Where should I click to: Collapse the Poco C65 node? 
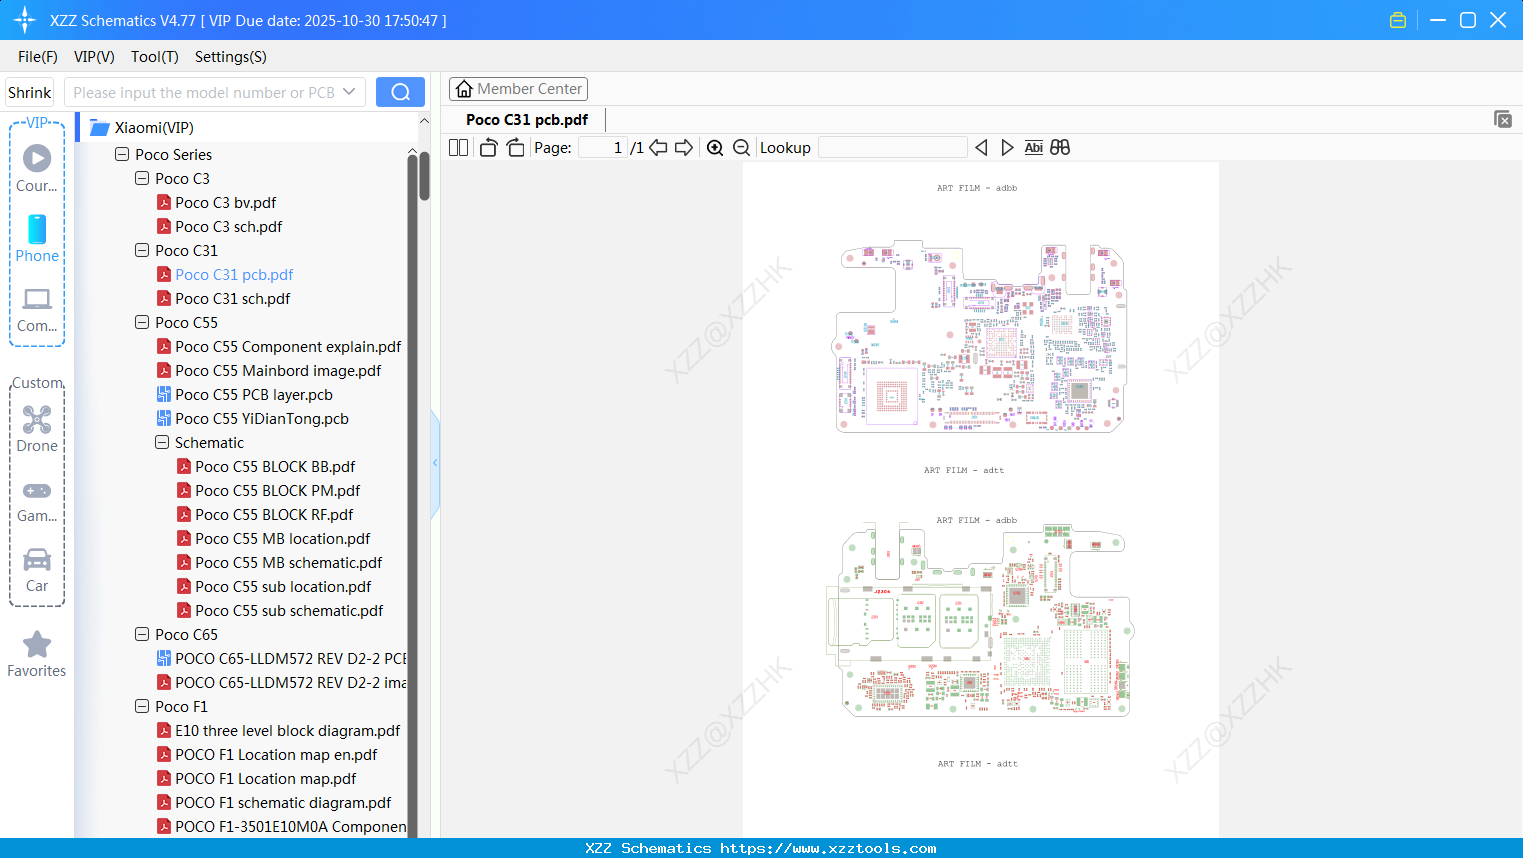142,635
